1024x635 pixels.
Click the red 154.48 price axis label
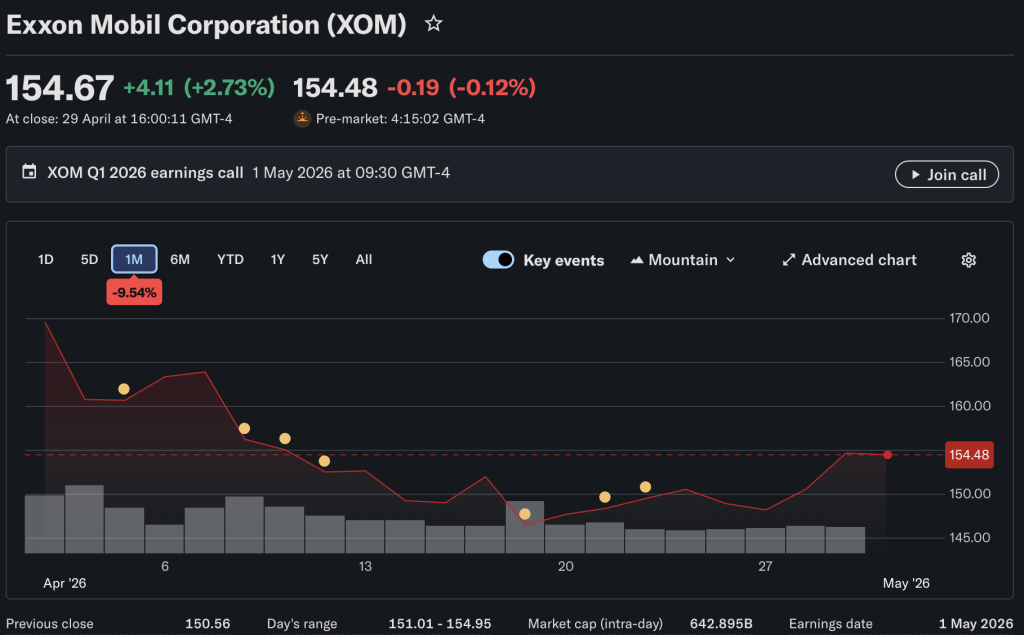tap(969, 455)
